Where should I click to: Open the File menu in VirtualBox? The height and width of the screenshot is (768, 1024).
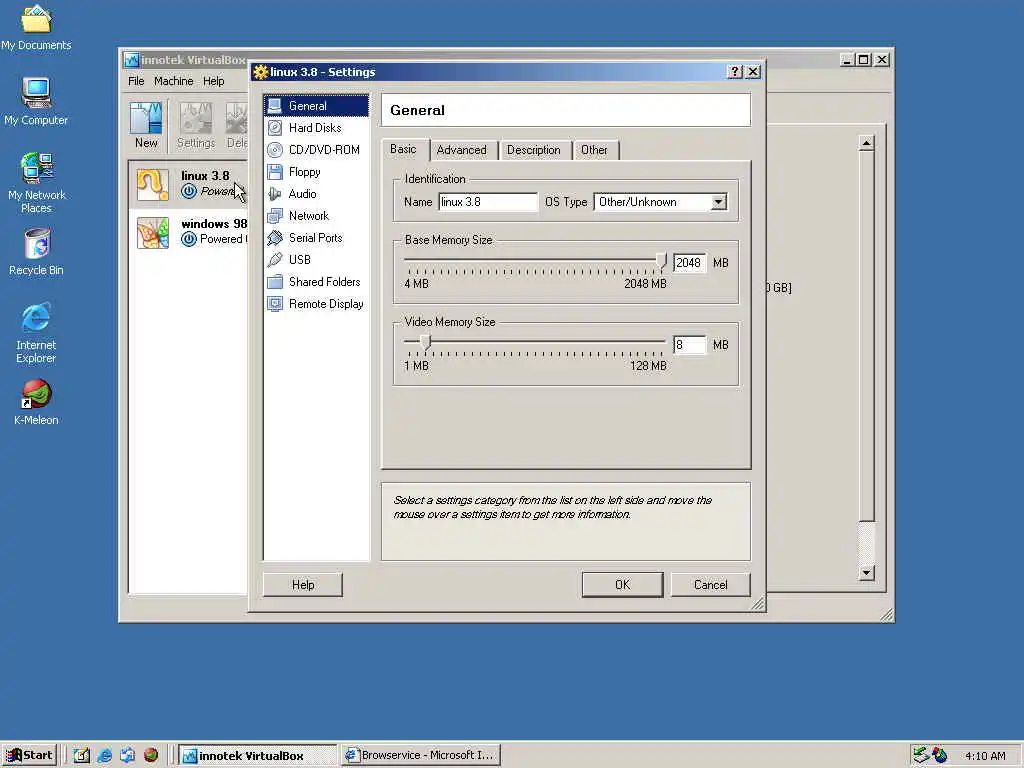(x=136, y=81)
